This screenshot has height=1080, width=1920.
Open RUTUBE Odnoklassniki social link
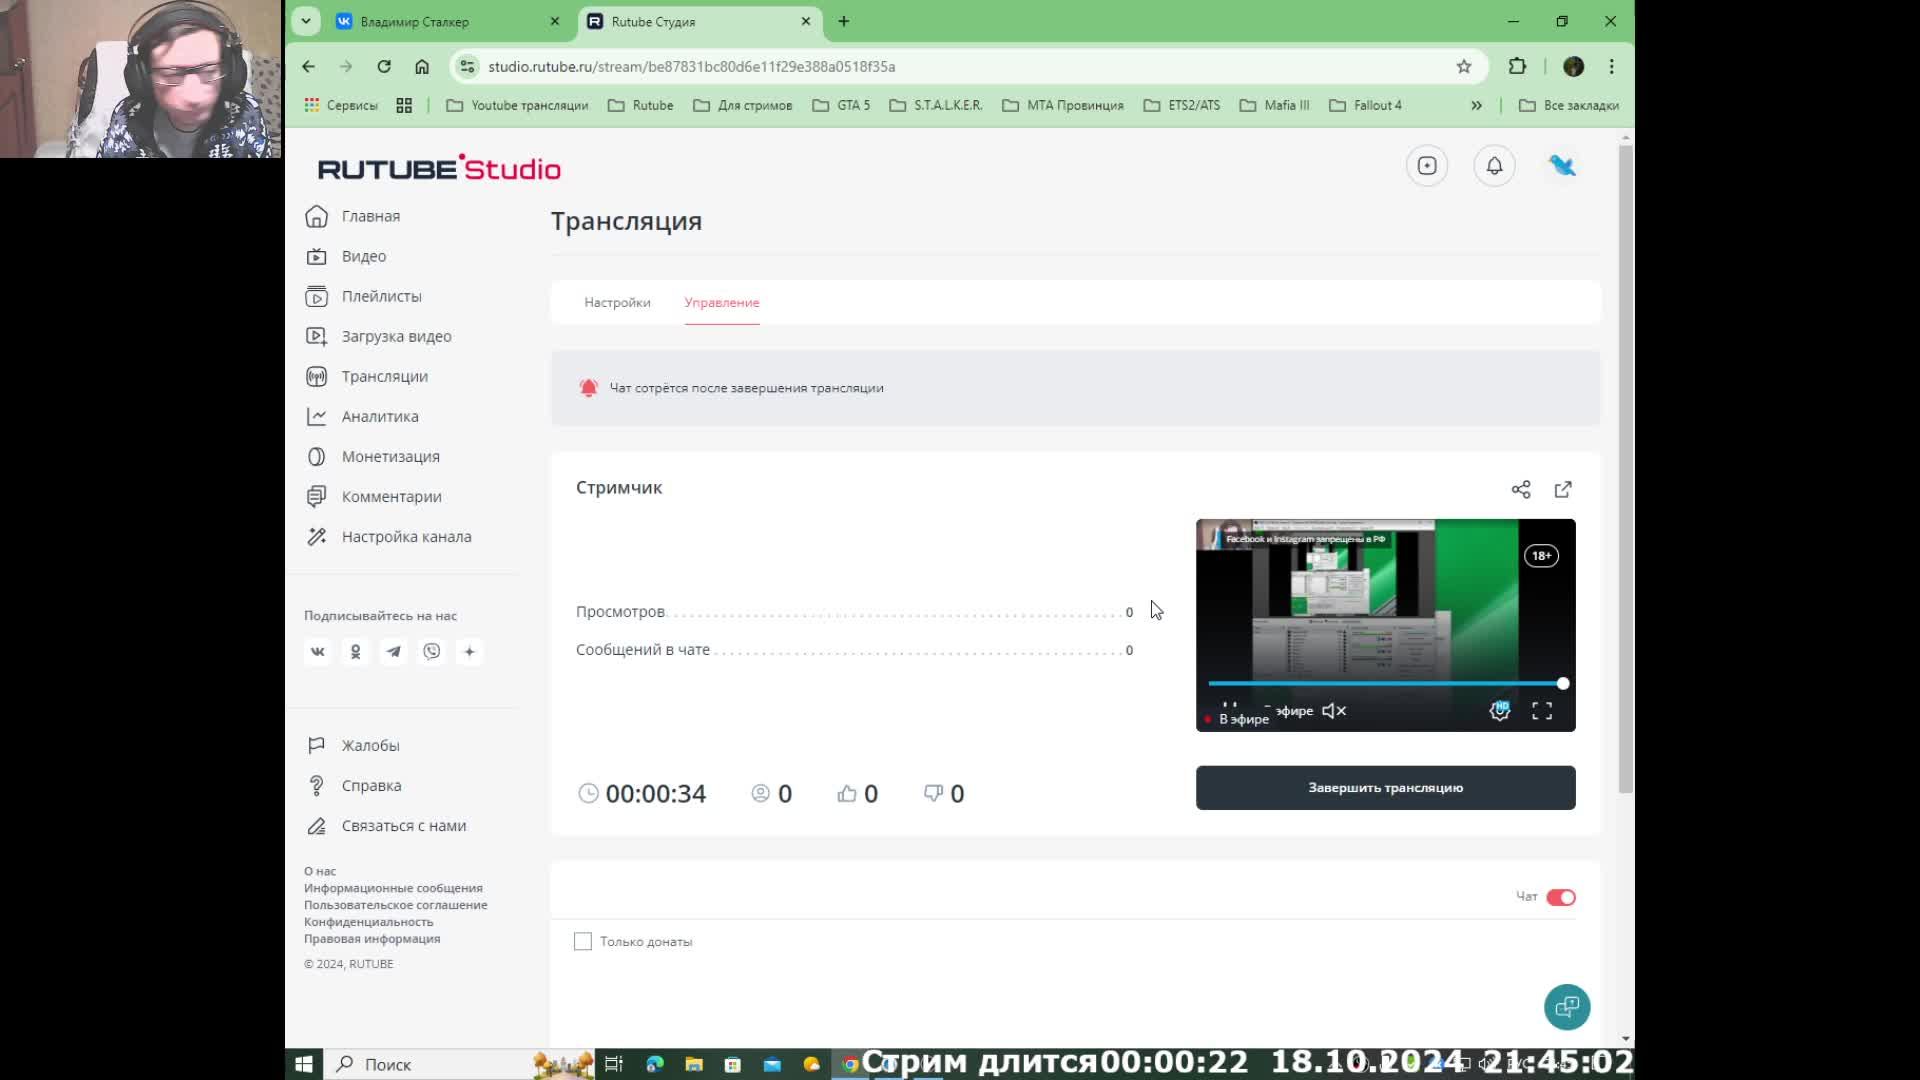click(x=355, y=652)
